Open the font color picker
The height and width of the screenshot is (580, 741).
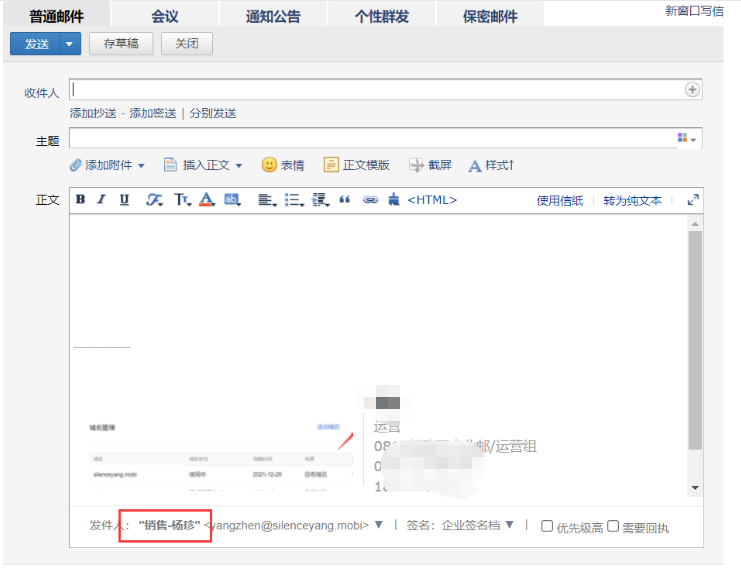pos(207,200)
